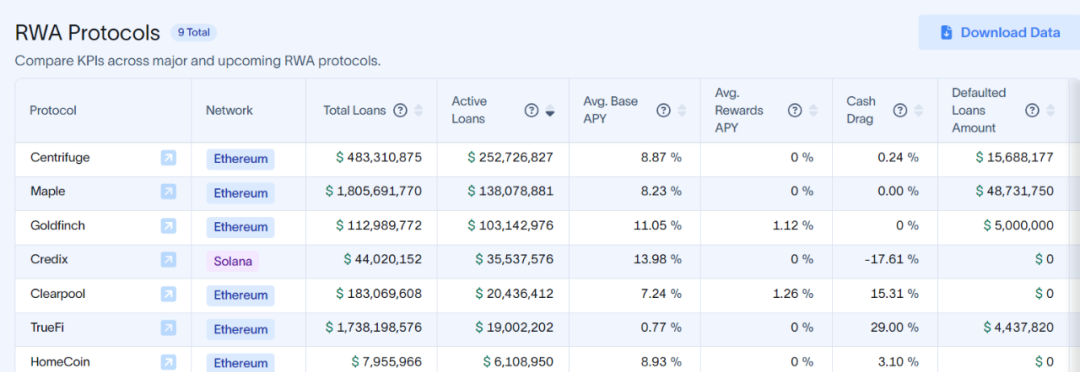The height and width of the screenshot is (372, 1081).
Task: Click Clearpool protocol name
Action: 58,293
